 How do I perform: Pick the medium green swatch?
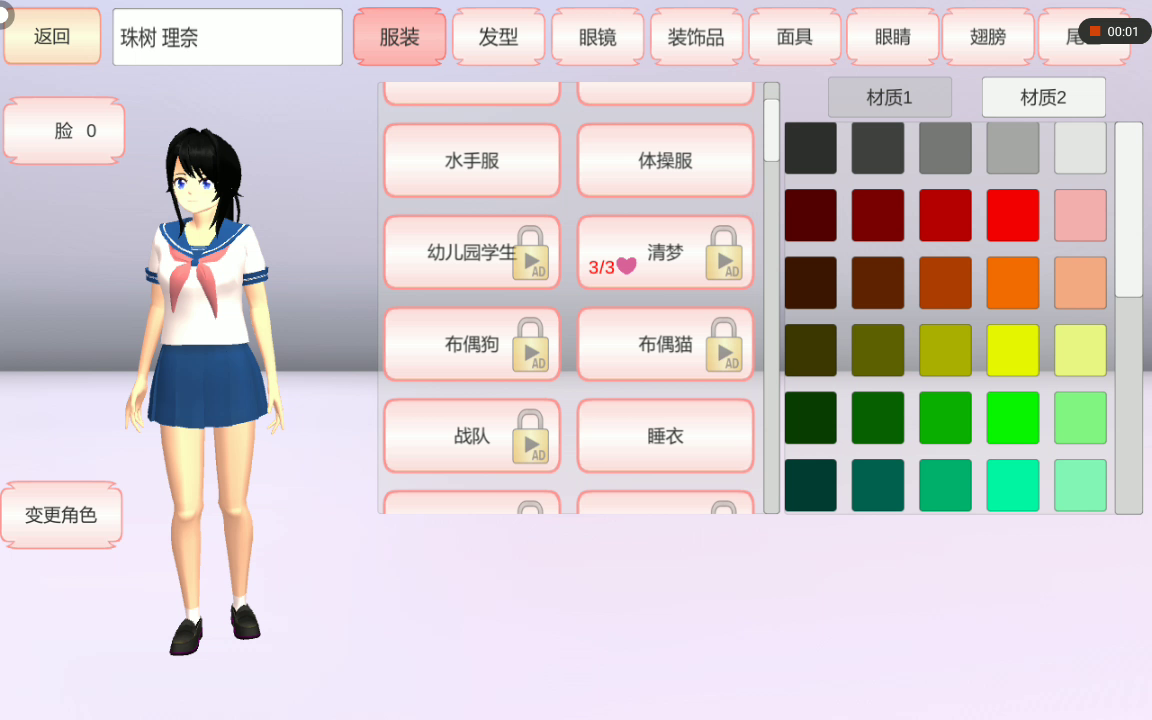(x=946, y=418)
